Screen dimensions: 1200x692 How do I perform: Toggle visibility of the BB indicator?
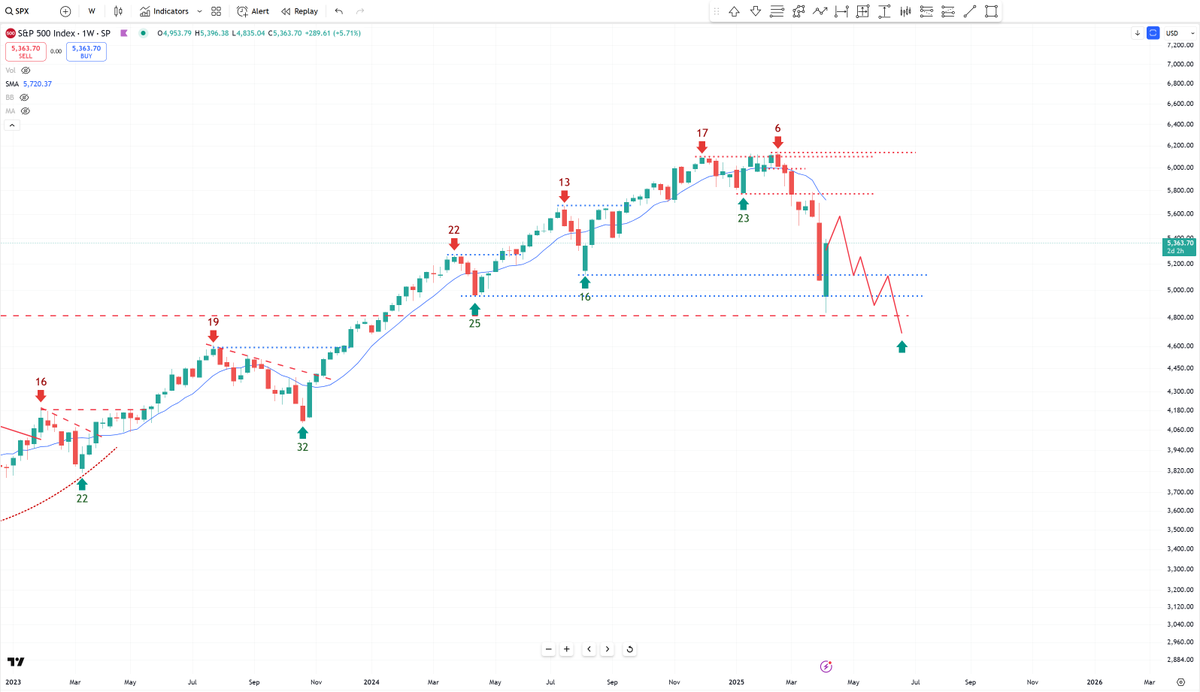(24, 98)
